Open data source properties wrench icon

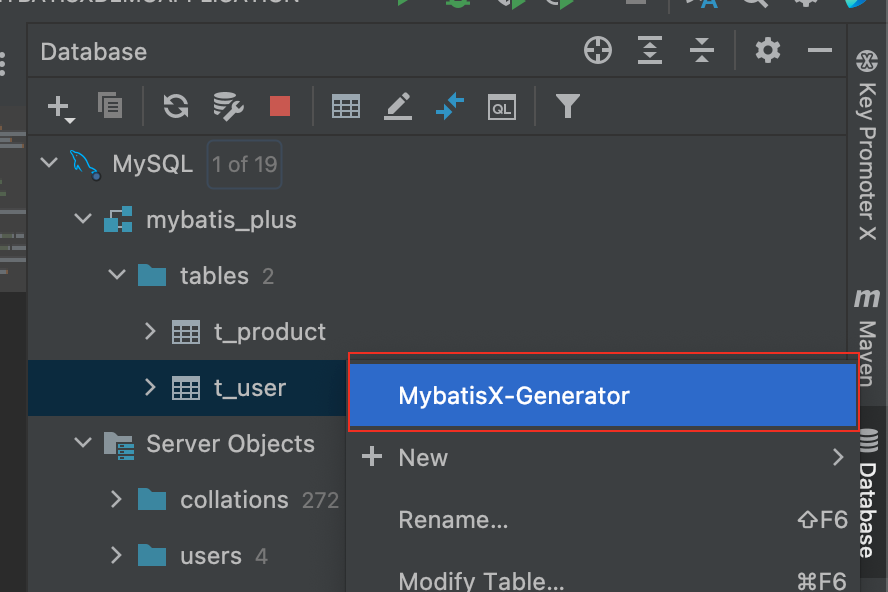[x=229, y=105]
